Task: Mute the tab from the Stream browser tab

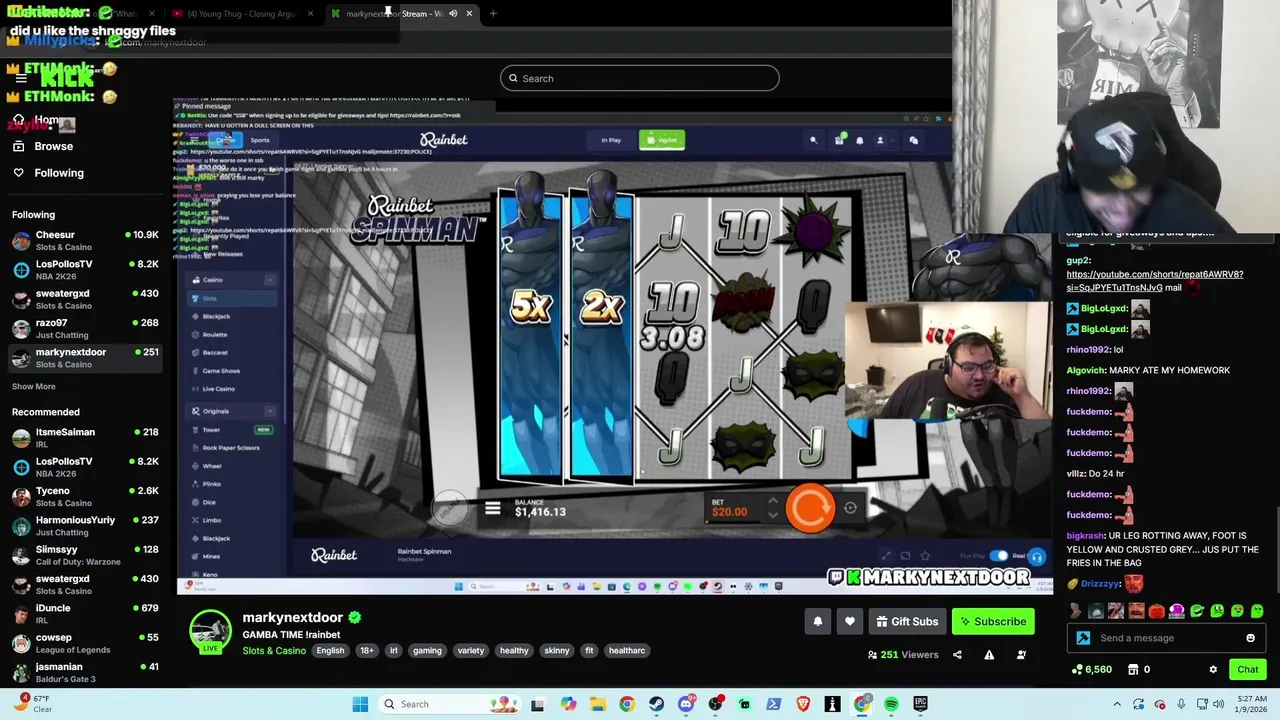Action: [x=453, y=14]
